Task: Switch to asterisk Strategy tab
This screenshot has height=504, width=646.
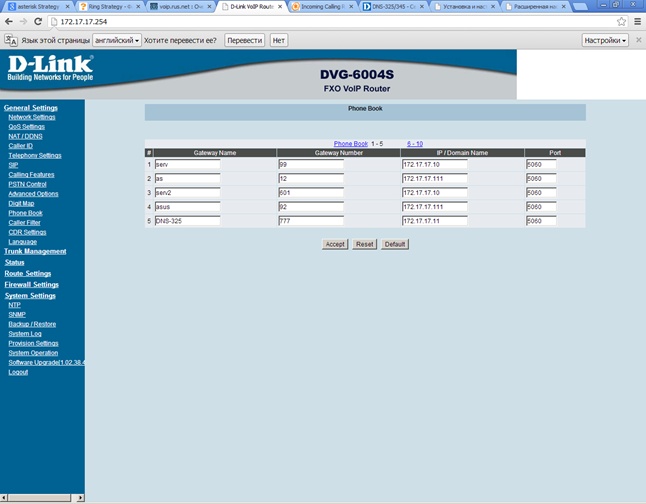Action: [38, 7]
